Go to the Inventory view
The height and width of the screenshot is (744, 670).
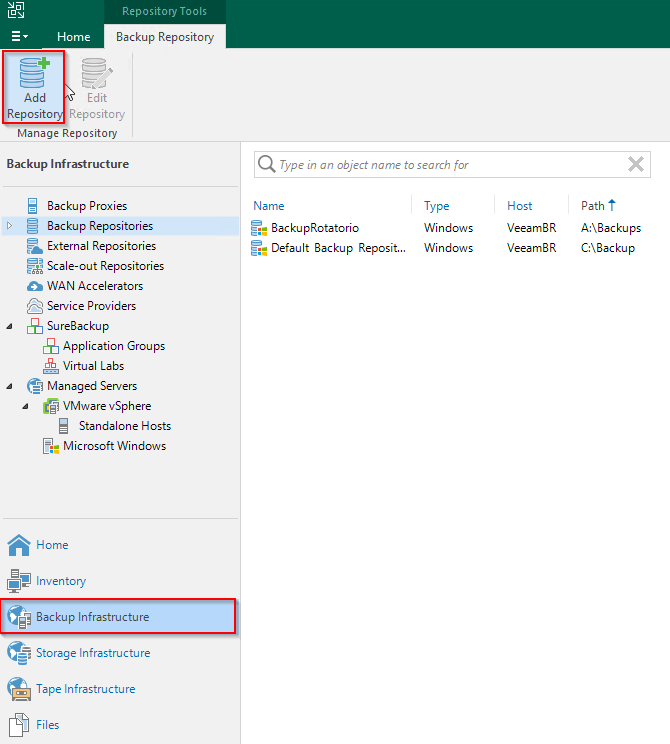point(60,581)
